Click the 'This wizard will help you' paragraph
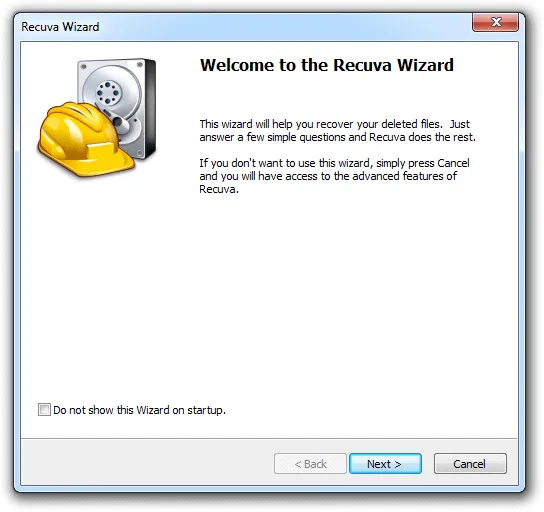Viewport: 544px width, 512px height. click(x=337, y=130)
